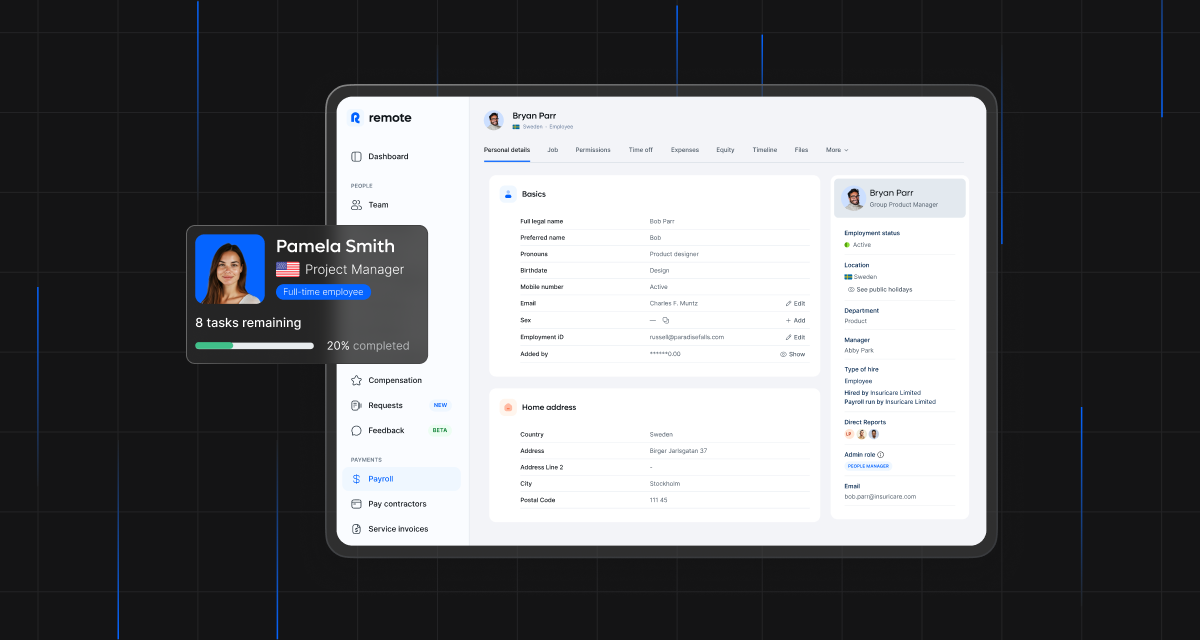Click the russell@paradisefalls.com value
This screenshot has height=640, width=1200.
pos(687,337)
